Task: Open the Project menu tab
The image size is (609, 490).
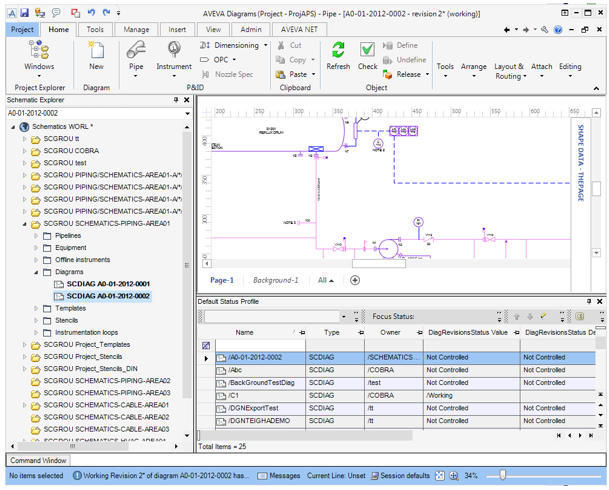Action: [x=22, y=30]
